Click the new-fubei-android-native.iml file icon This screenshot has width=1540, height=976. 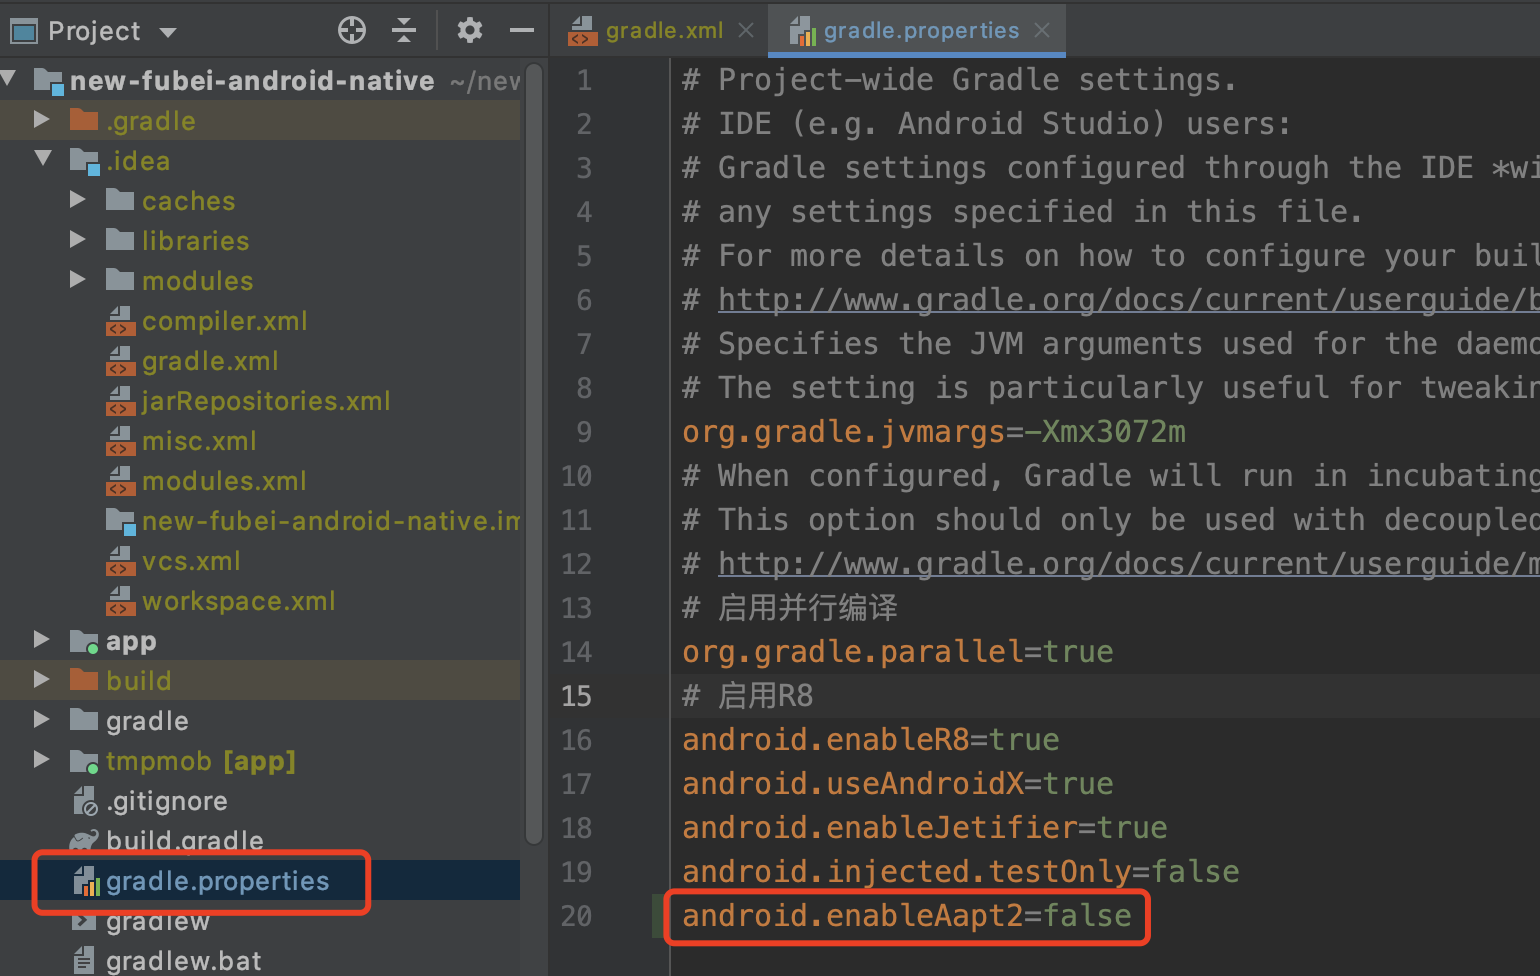120,521
